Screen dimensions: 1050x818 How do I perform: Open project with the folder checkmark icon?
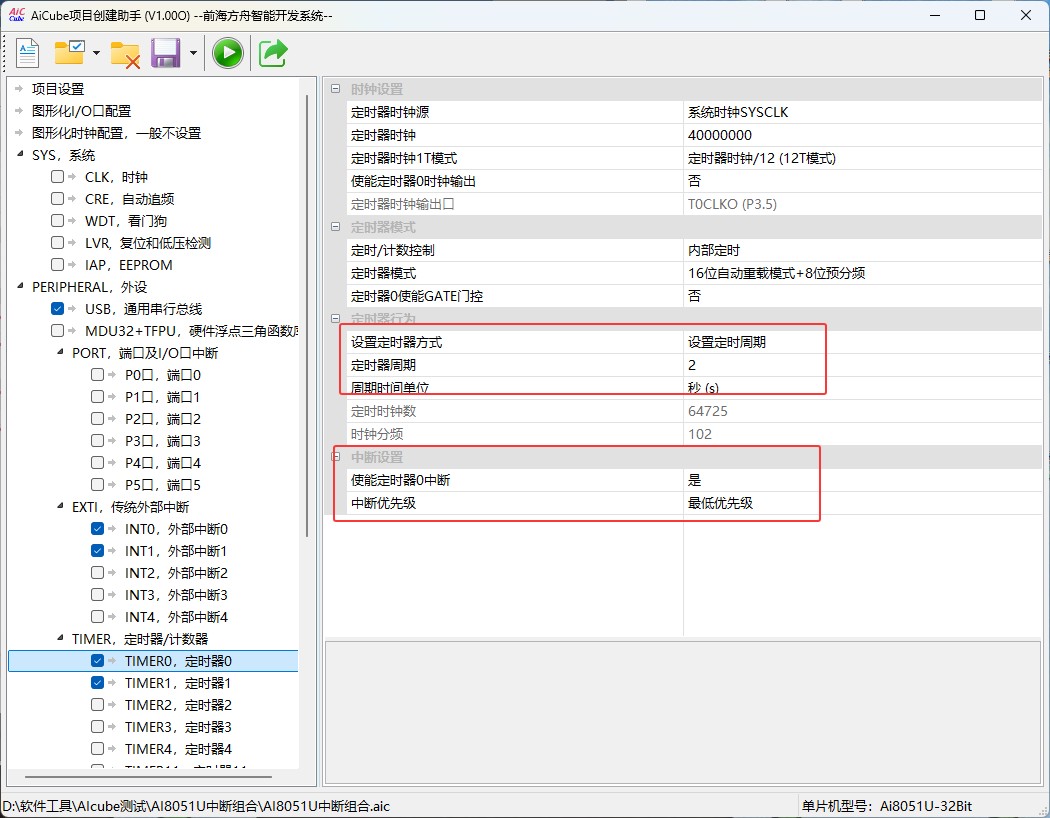(x=70, y=53)
